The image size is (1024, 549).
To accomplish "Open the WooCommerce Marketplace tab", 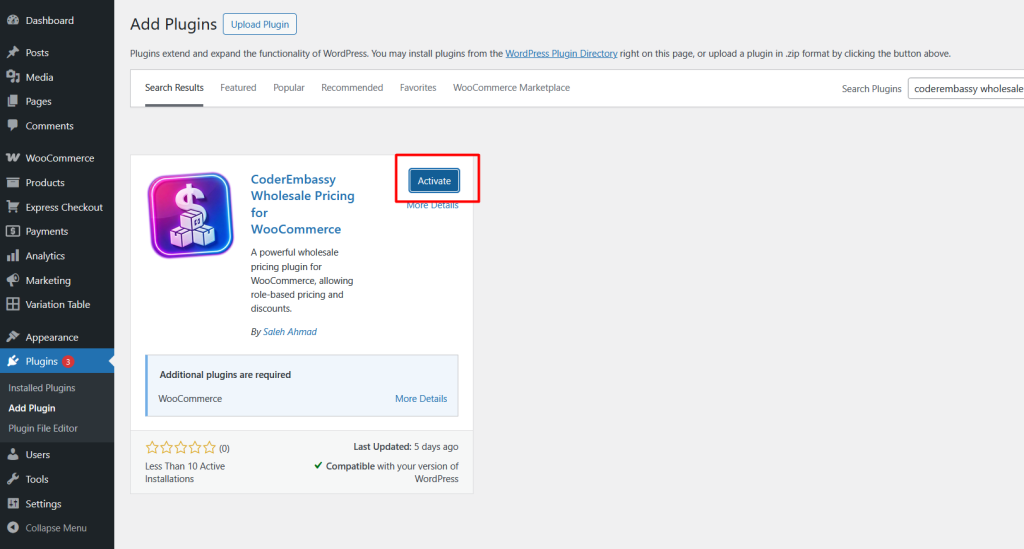I will [x=511, y=88].
